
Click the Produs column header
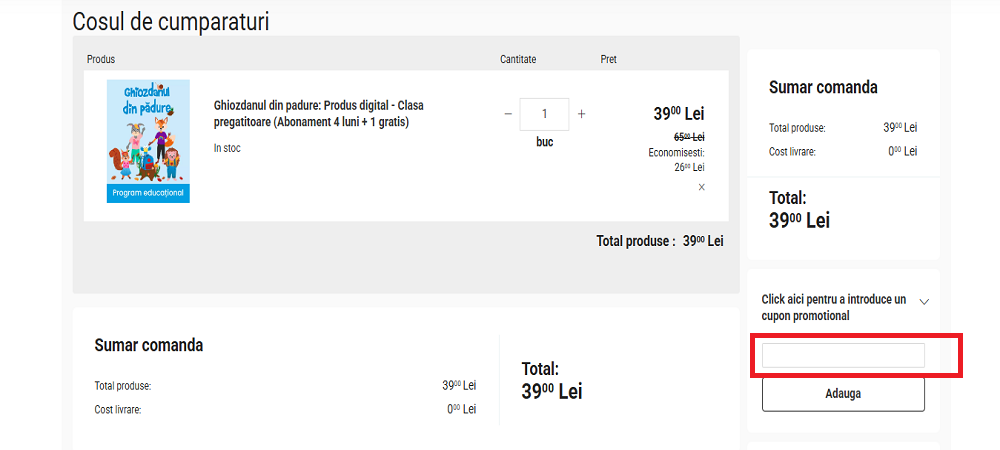tap(101, 60)
